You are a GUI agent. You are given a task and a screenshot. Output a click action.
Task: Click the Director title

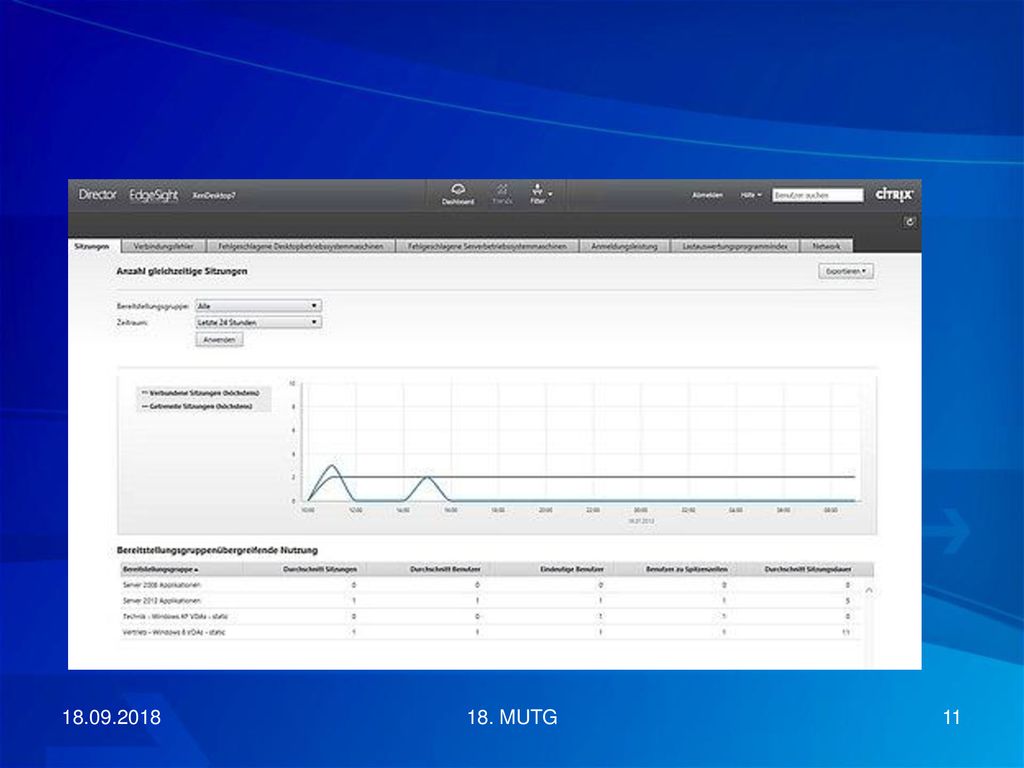97,195
